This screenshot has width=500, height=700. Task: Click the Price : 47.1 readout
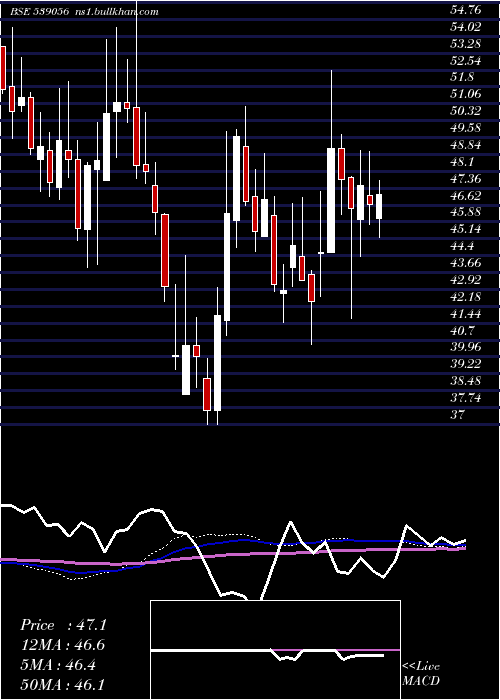coord(63,625)
